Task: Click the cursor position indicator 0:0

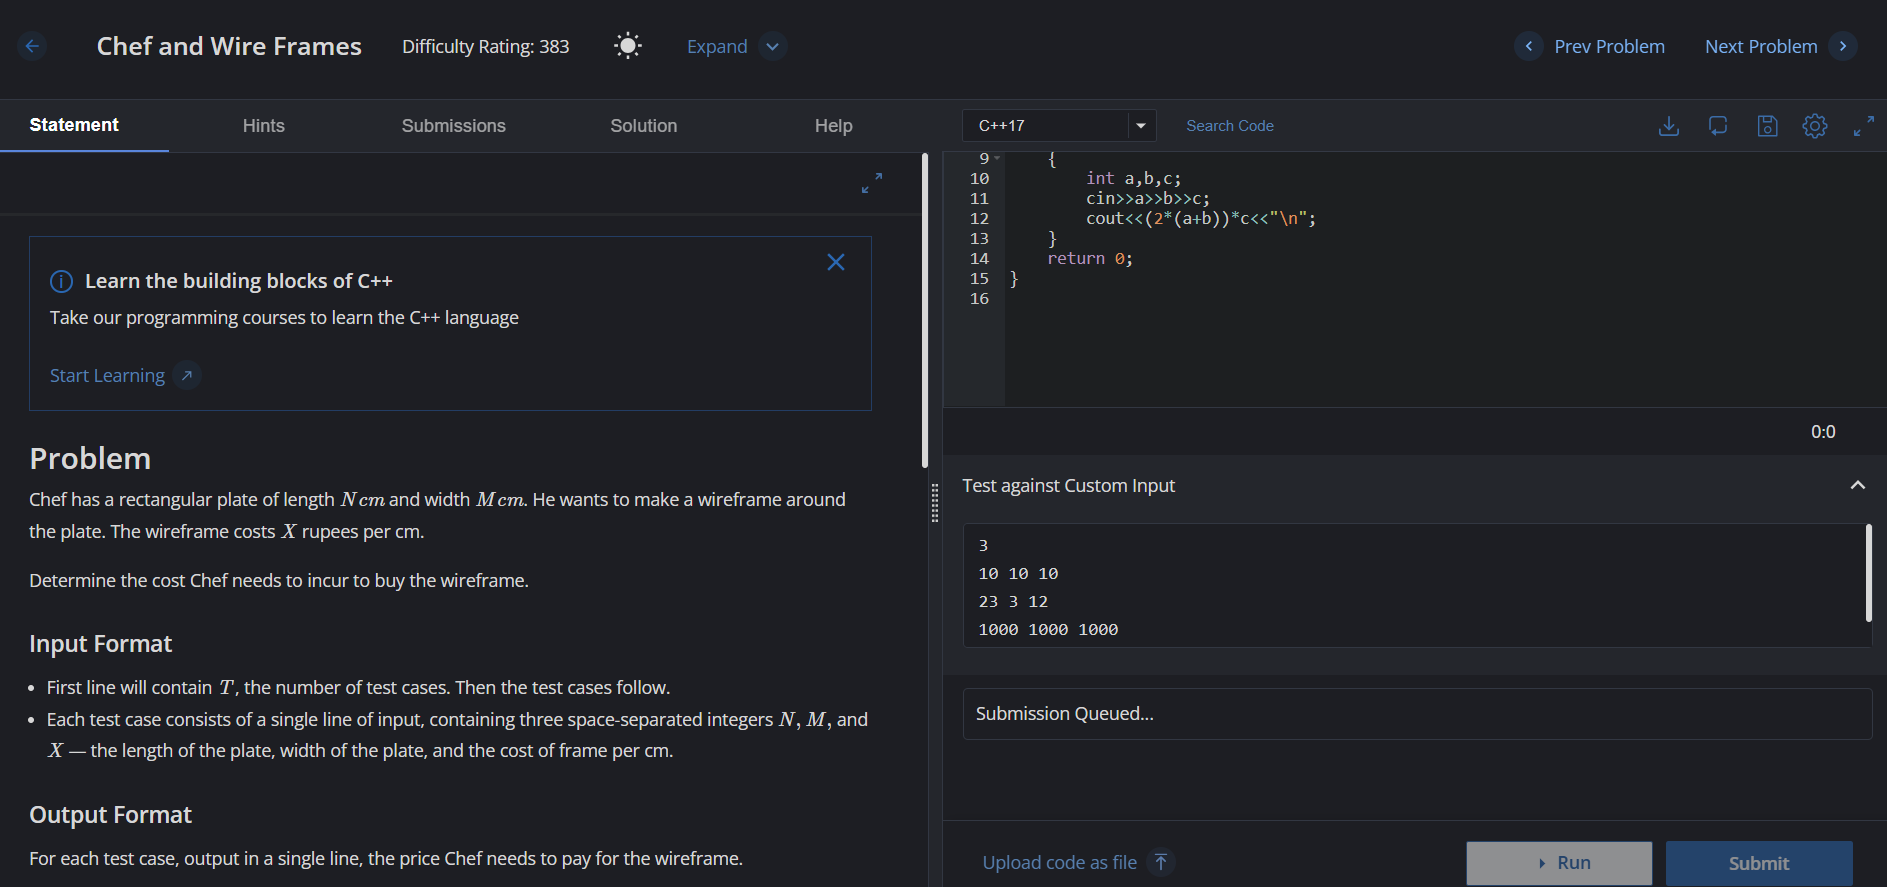Action: 1823,432
